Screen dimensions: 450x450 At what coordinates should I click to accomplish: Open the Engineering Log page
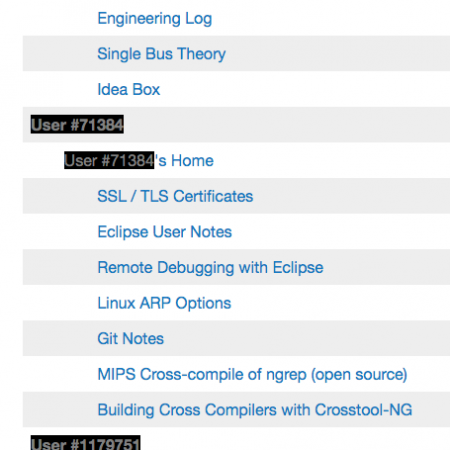pyautogui.click(x=155, y=19)
